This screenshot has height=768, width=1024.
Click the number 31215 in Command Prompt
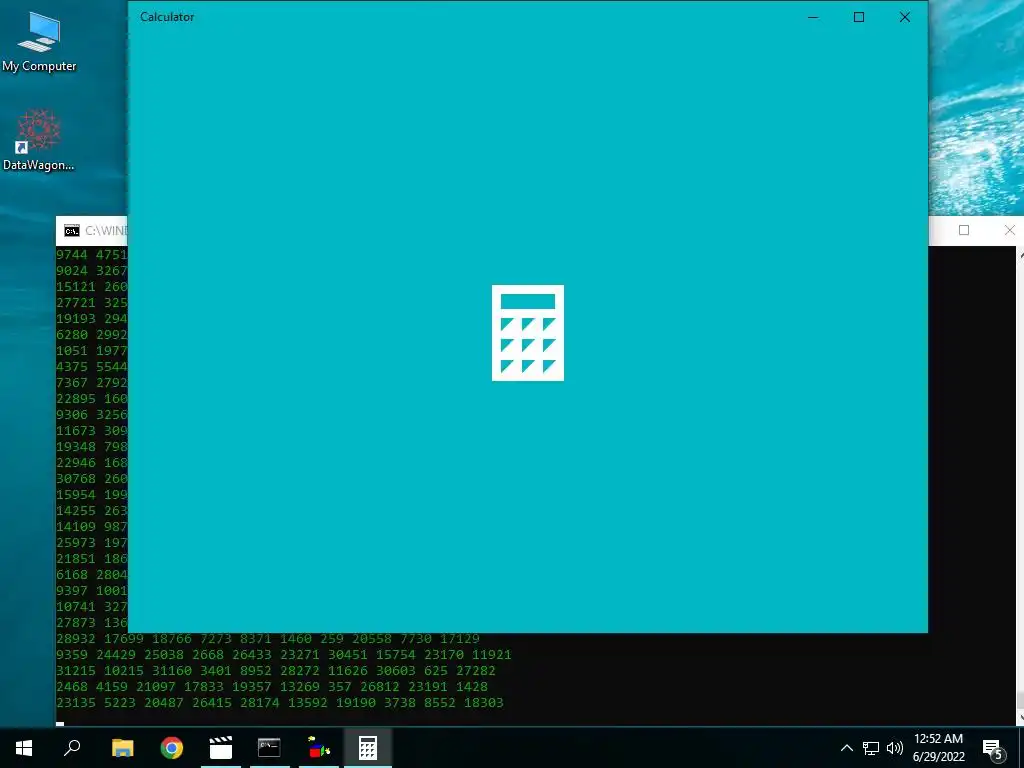click(76, 671)
